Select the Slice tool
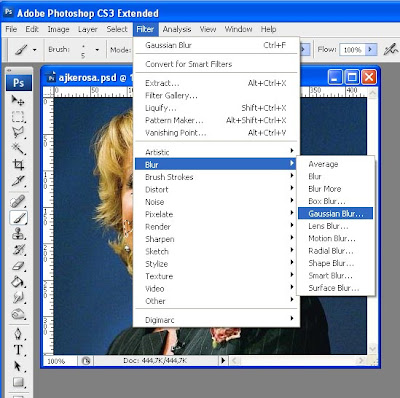The height and width of the screenshot is (398, 400). (18, 181)
